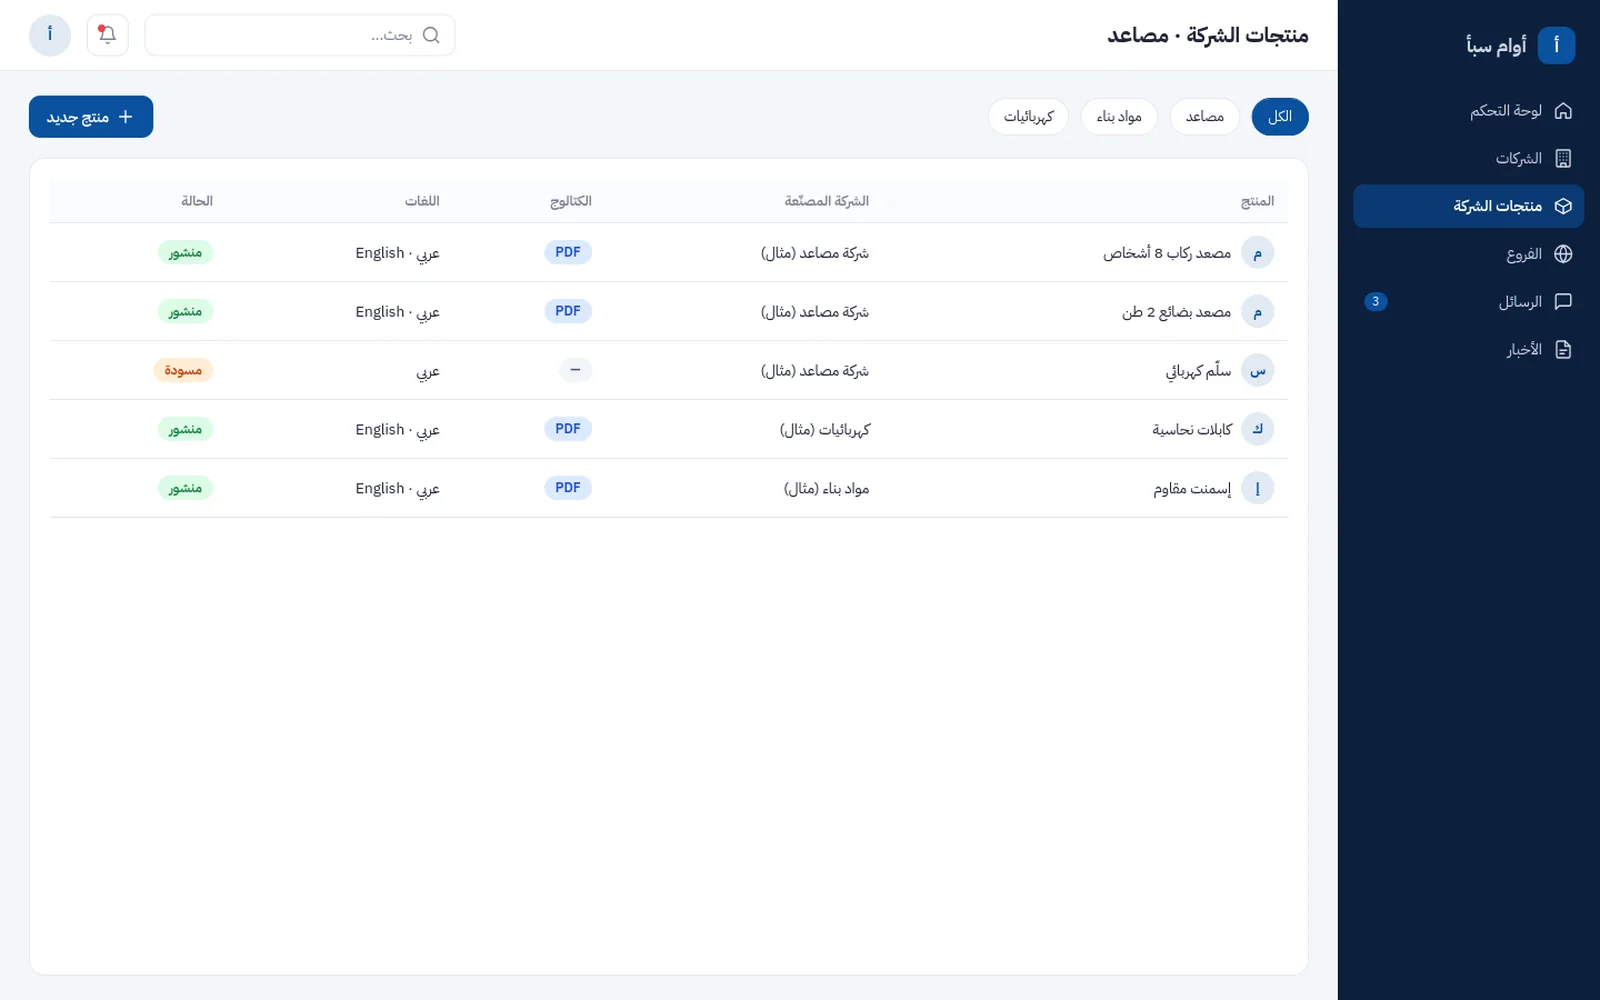
Task: Click the لوحة التحكم home icon
Action: click(x=1563, y=111)
